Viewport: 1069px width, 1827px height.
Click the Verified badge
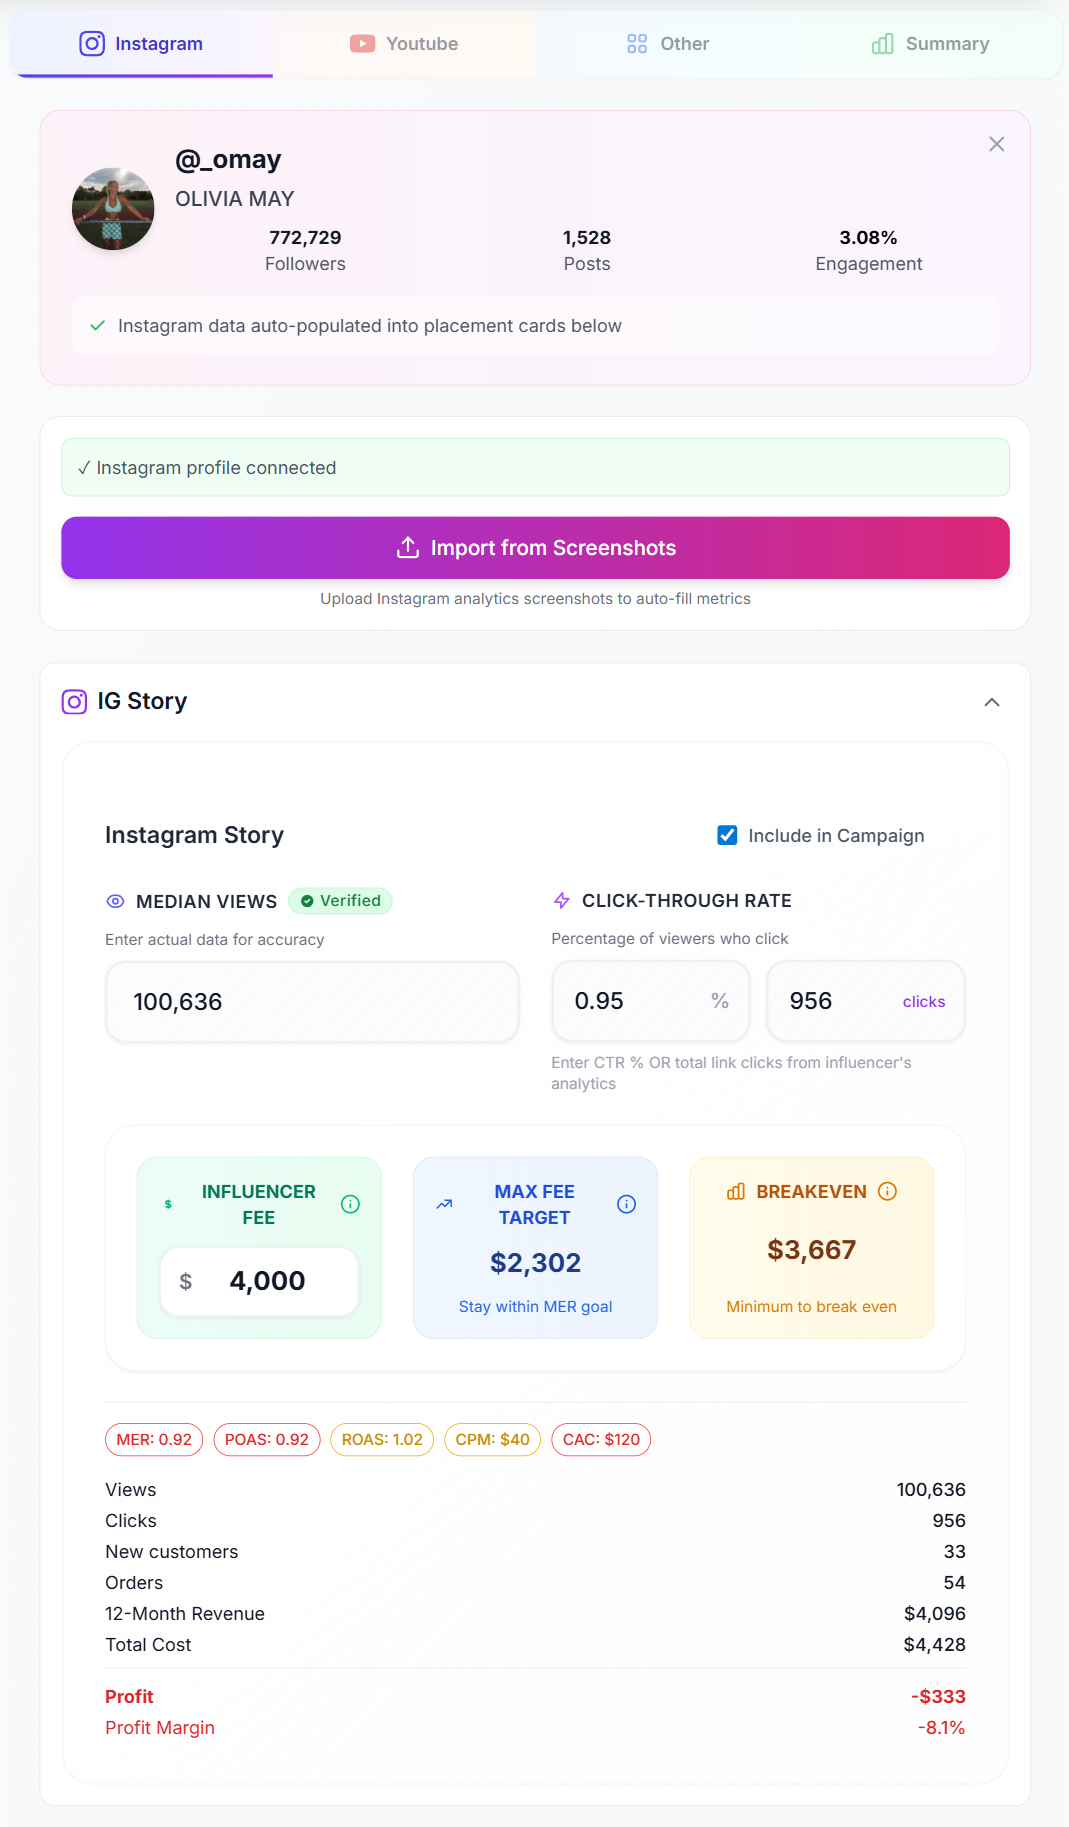coord(340,901)
